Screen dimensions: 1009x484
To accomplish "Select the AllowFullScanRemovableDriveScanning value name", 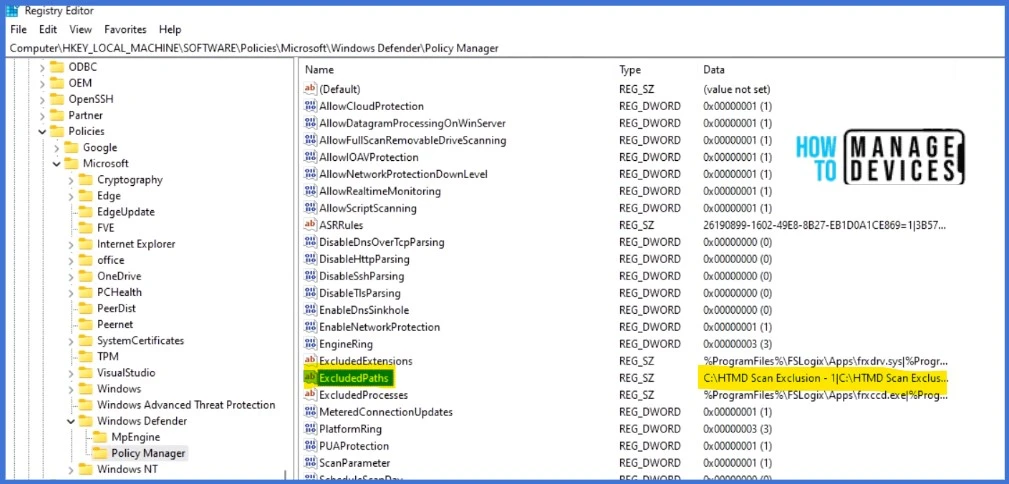I will 412,140.
